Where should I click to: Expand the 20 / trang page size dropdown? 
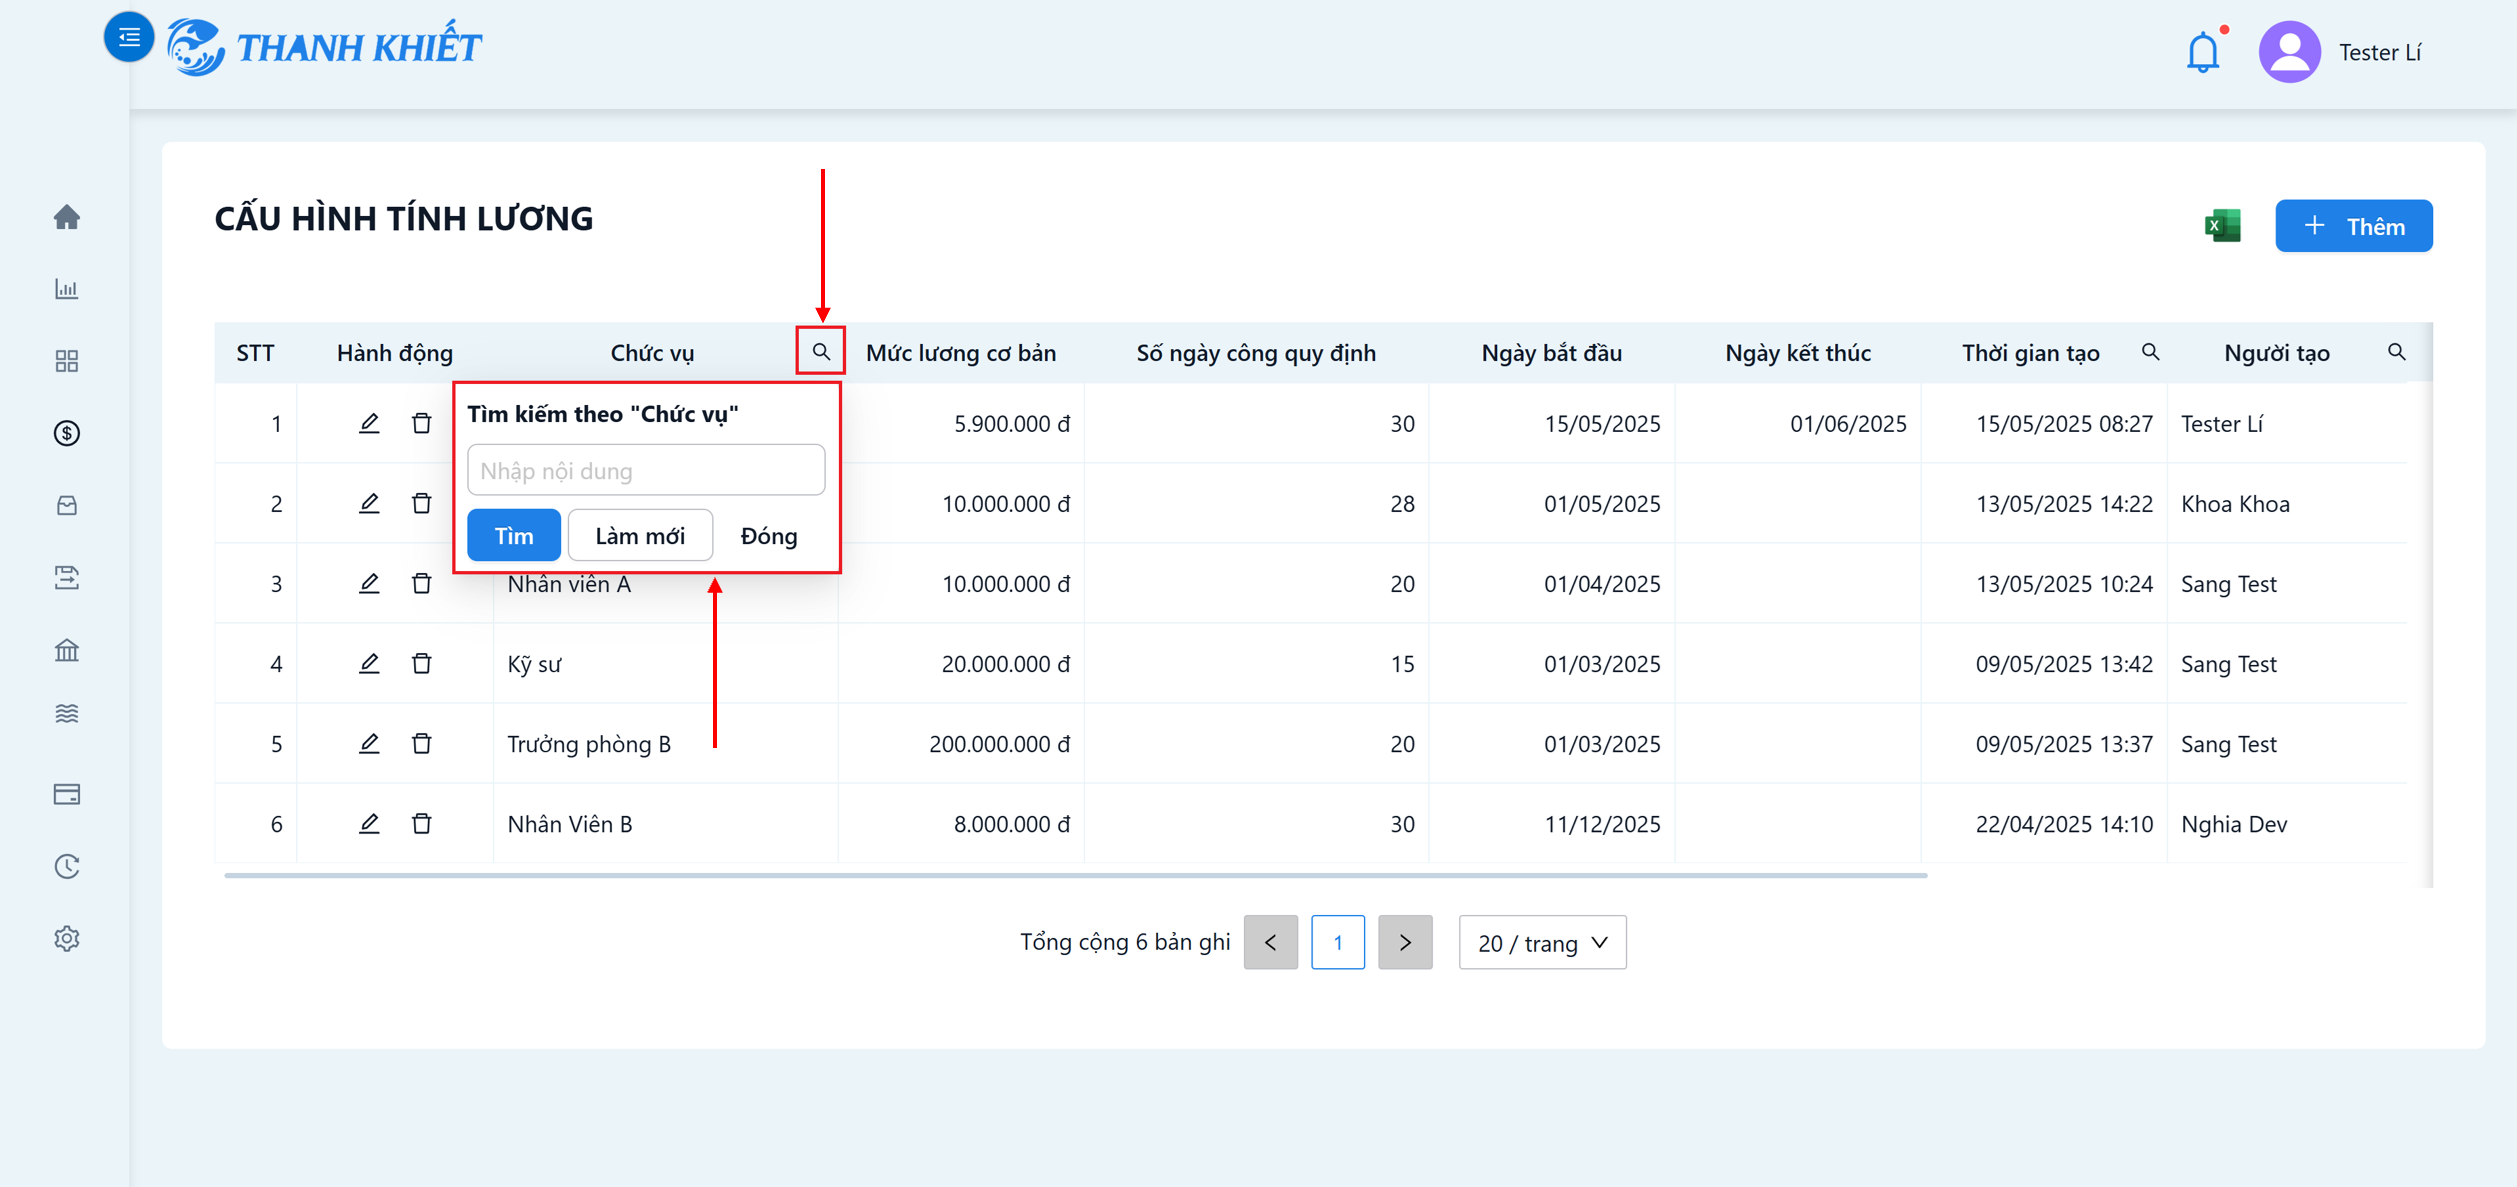click(1542, 942)
